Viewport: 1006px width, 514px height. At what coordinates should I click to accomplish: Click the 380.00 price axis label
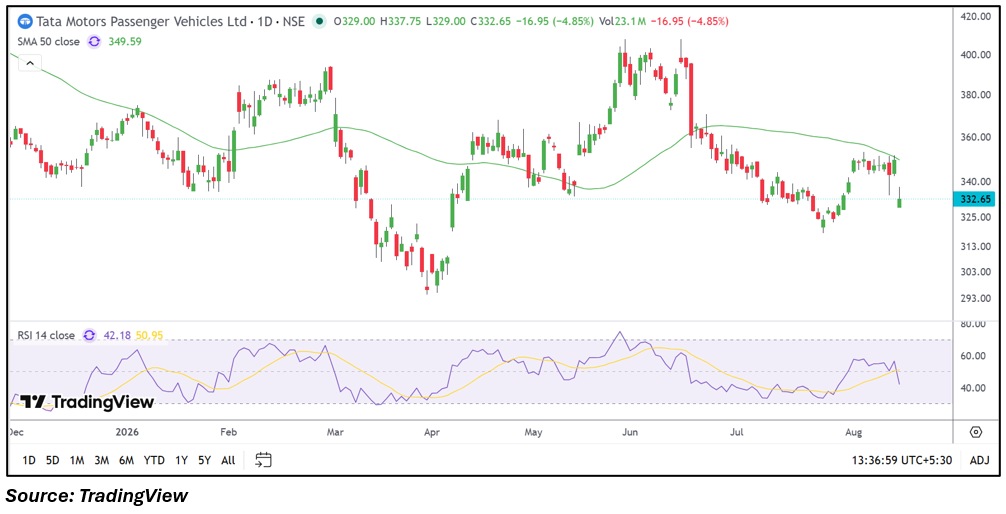(978, 95)
